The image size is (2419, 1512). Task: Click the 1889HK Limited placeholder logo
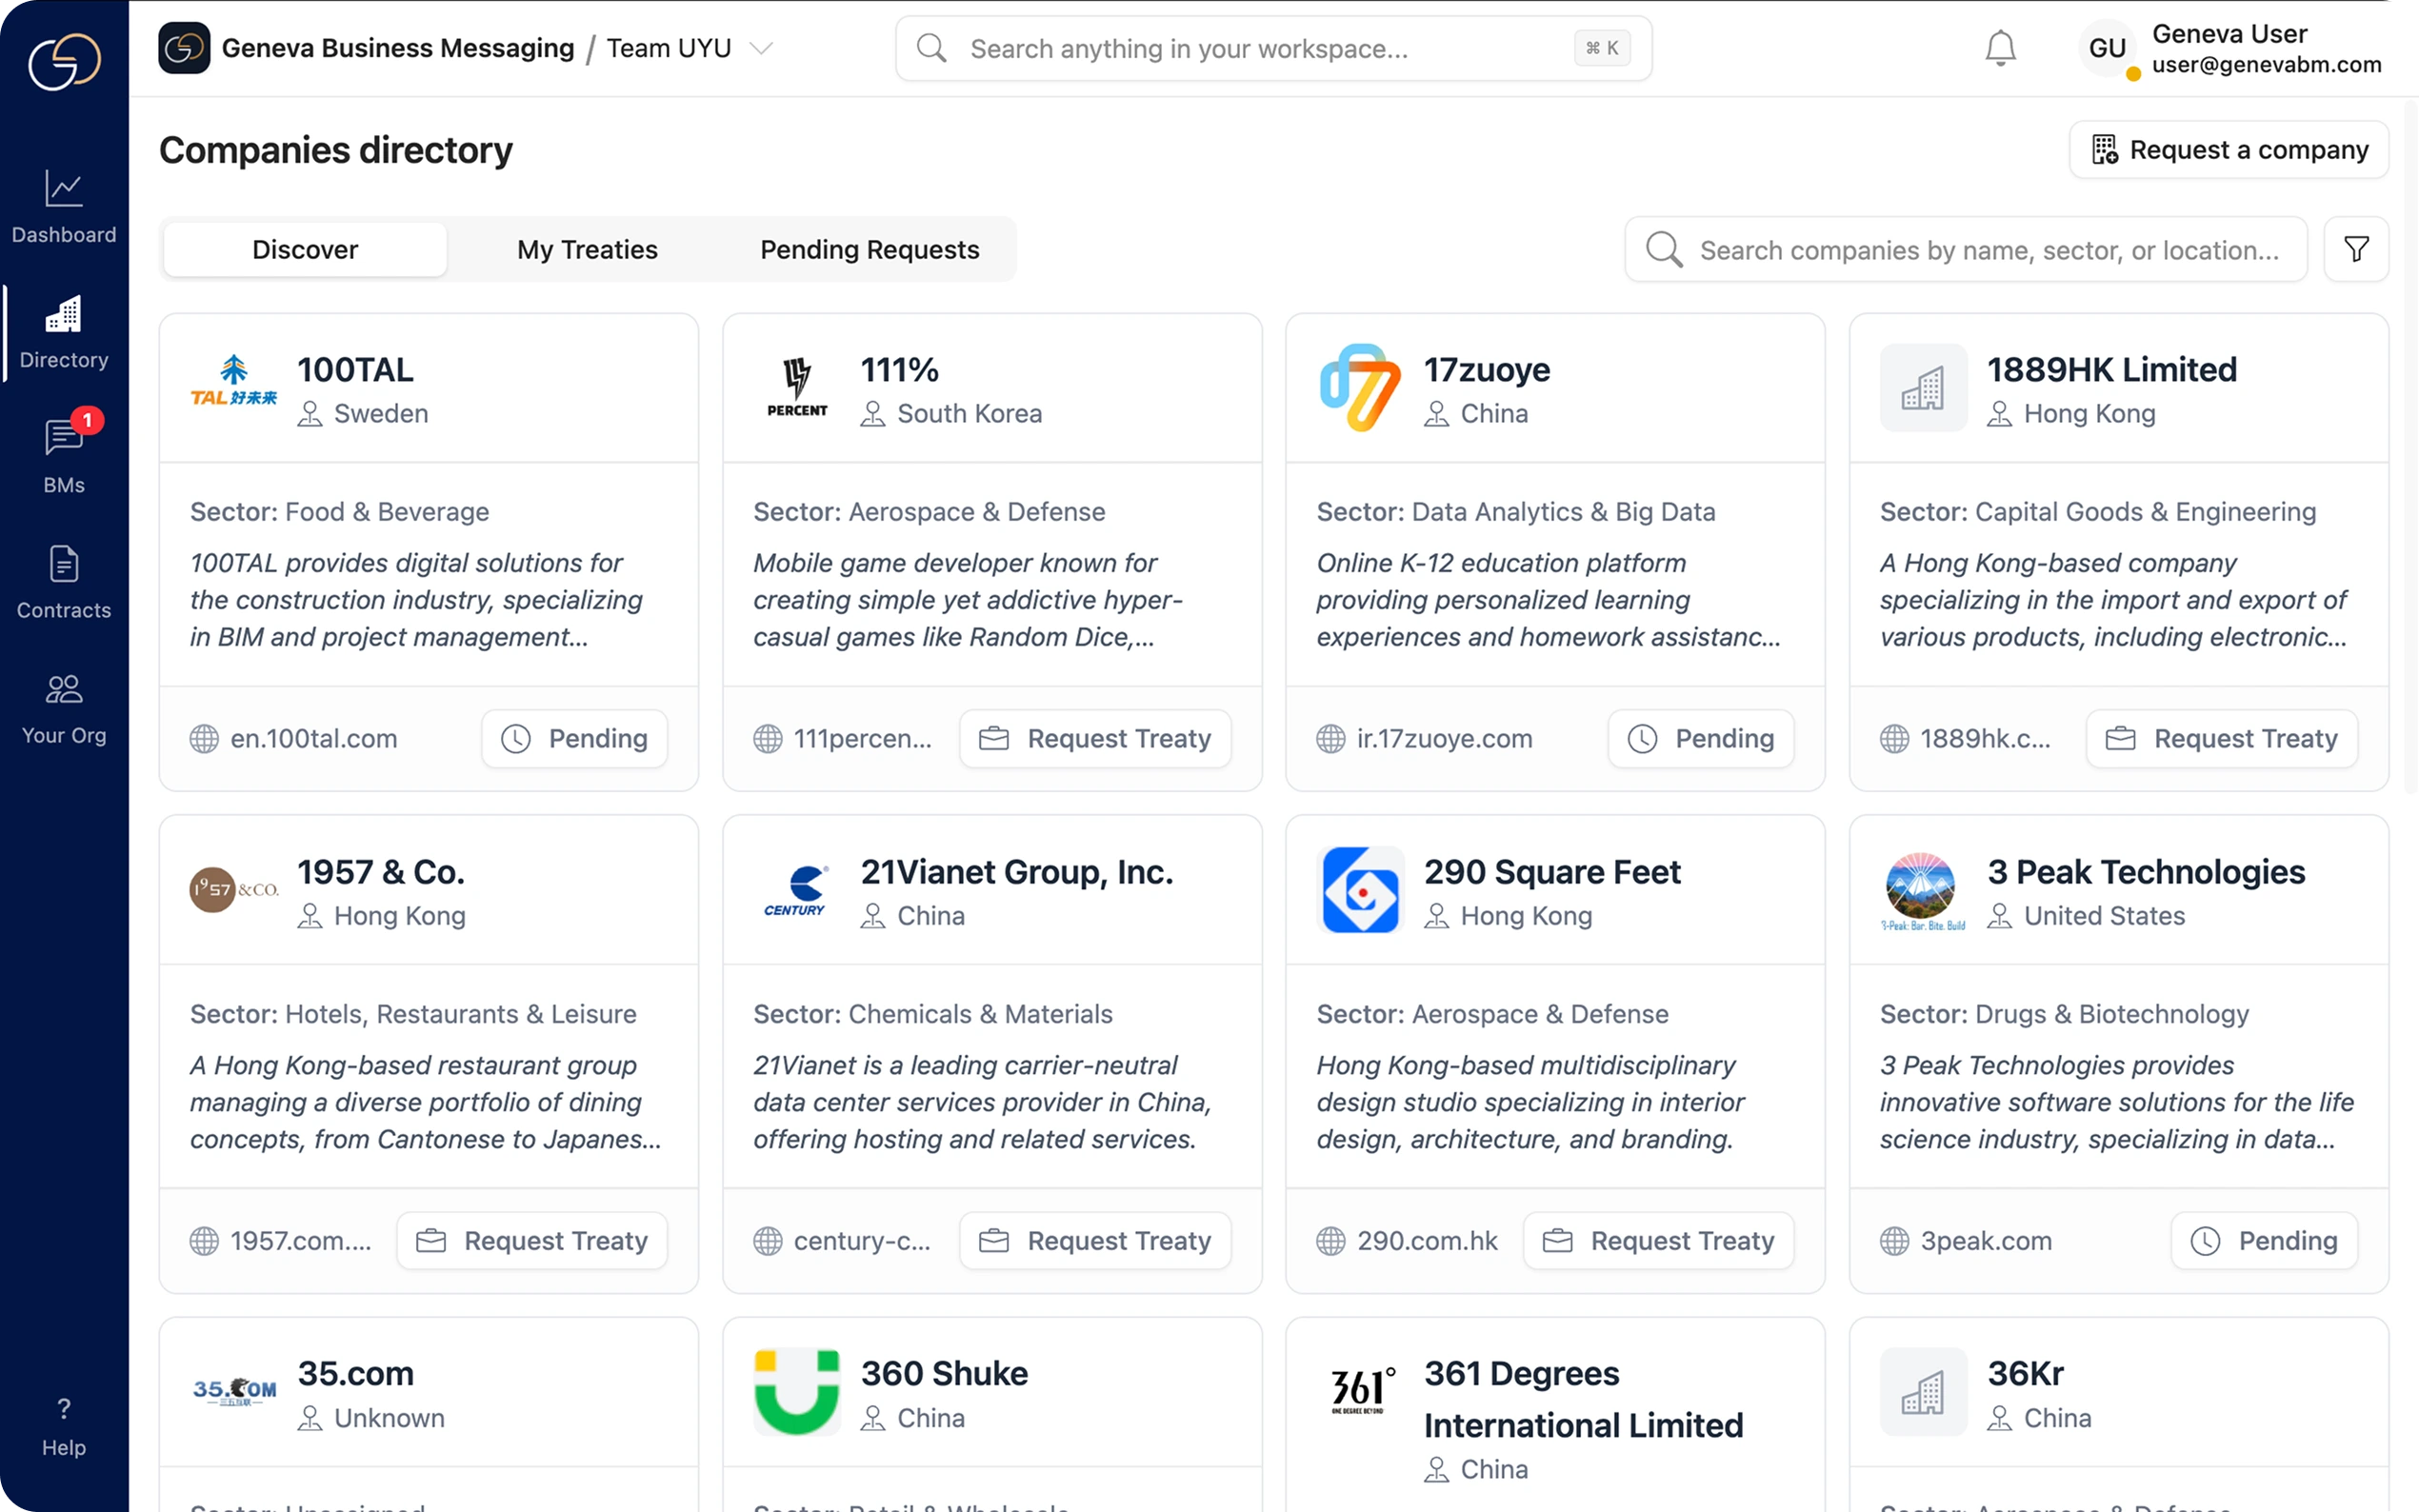coord(1922,387)
